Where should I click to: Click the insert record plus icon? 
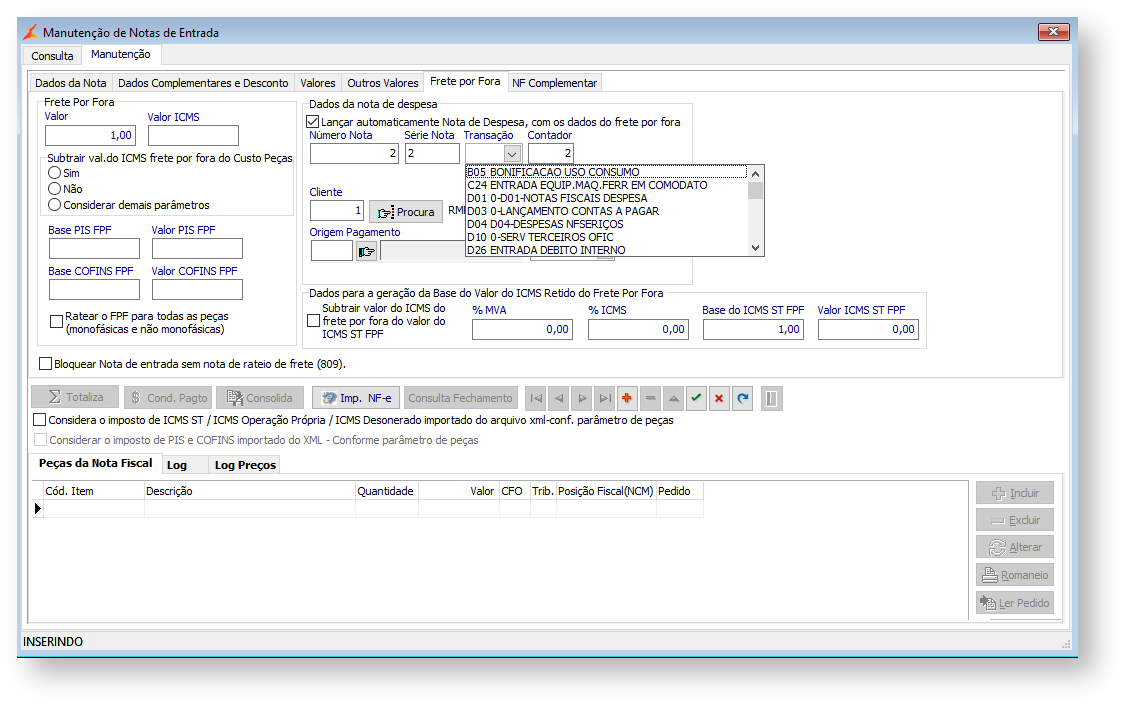click(x=628, y=398)
